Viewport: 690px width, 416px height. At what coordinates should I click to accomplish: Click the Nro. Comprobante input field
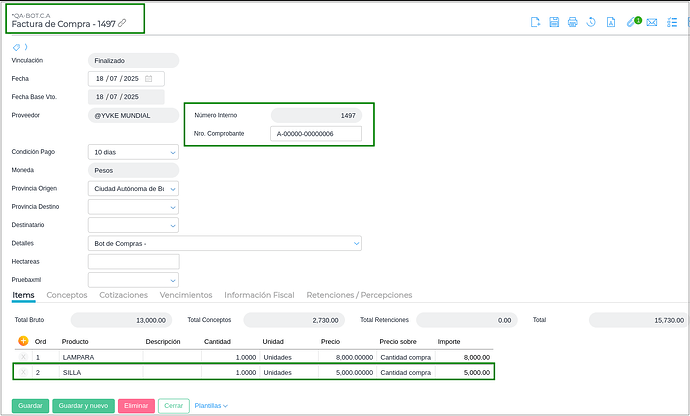316,133
